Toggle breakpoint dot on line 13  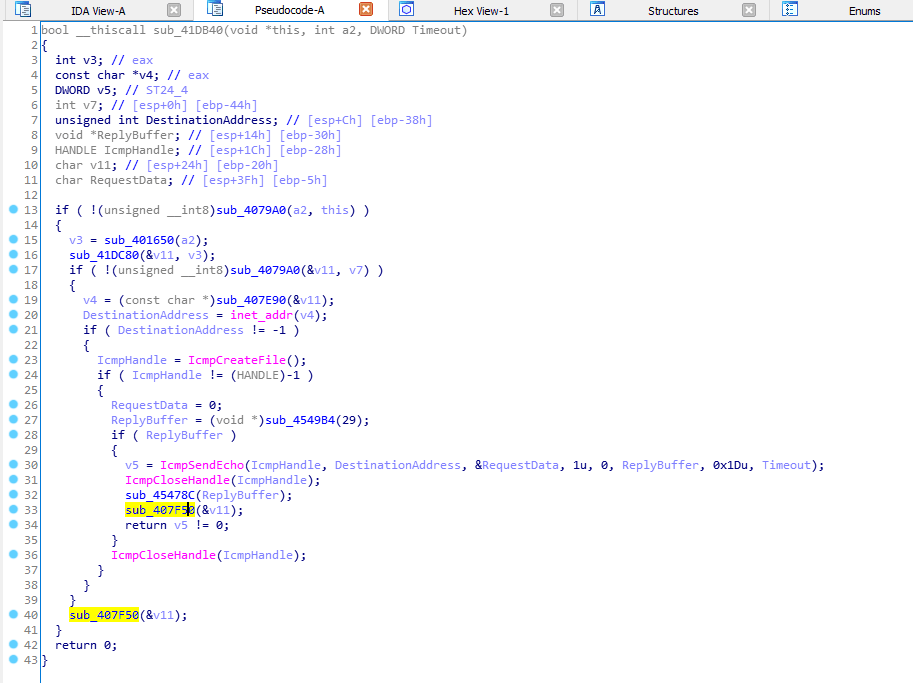coord(13,209)
